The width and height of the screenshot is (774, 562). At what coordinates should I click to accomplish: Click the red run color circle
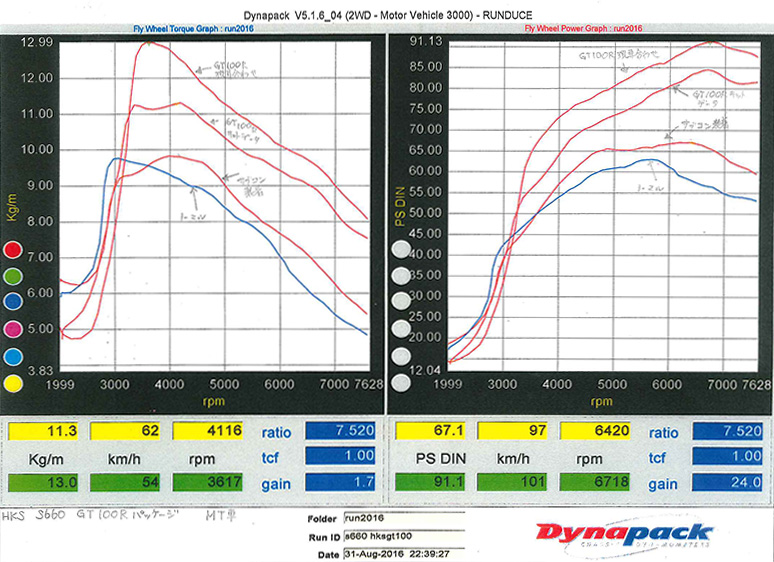point(13,249)
